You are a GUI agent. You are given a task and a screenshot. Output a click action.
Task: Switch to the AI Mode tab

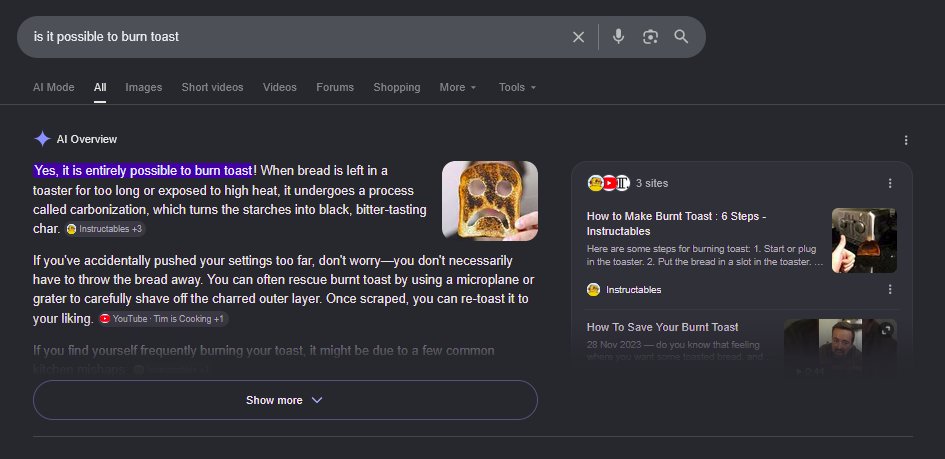coord(54,87)
